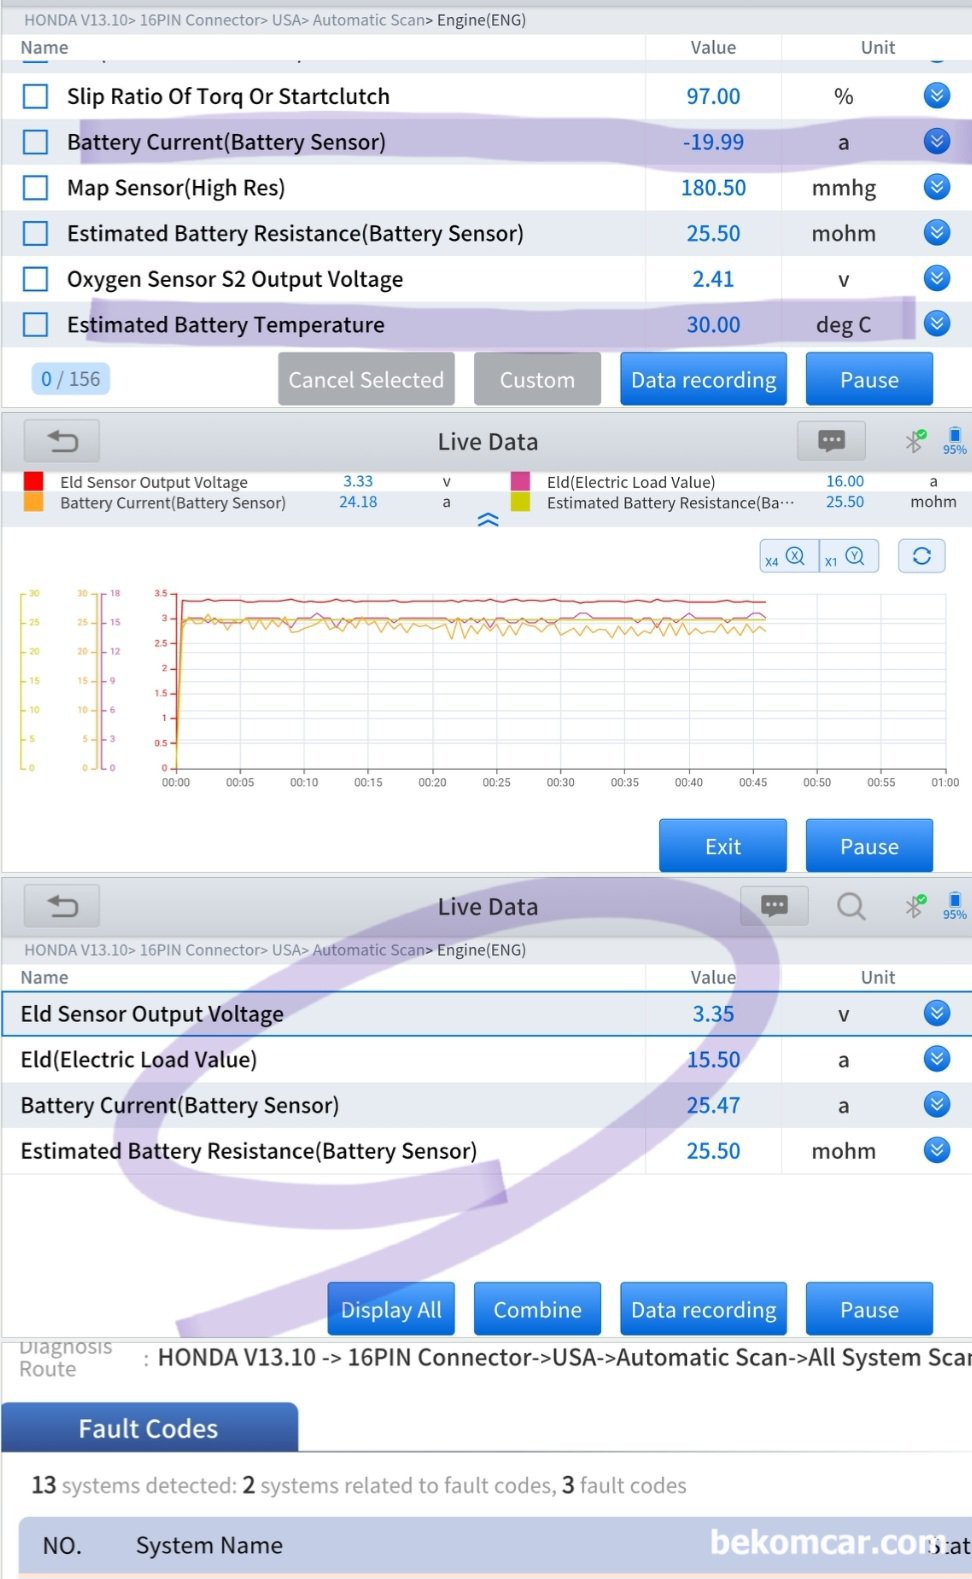Check the Slip Ratio Of Torq checkbox
972x1579 pixels.
click(x=36, y=96)
